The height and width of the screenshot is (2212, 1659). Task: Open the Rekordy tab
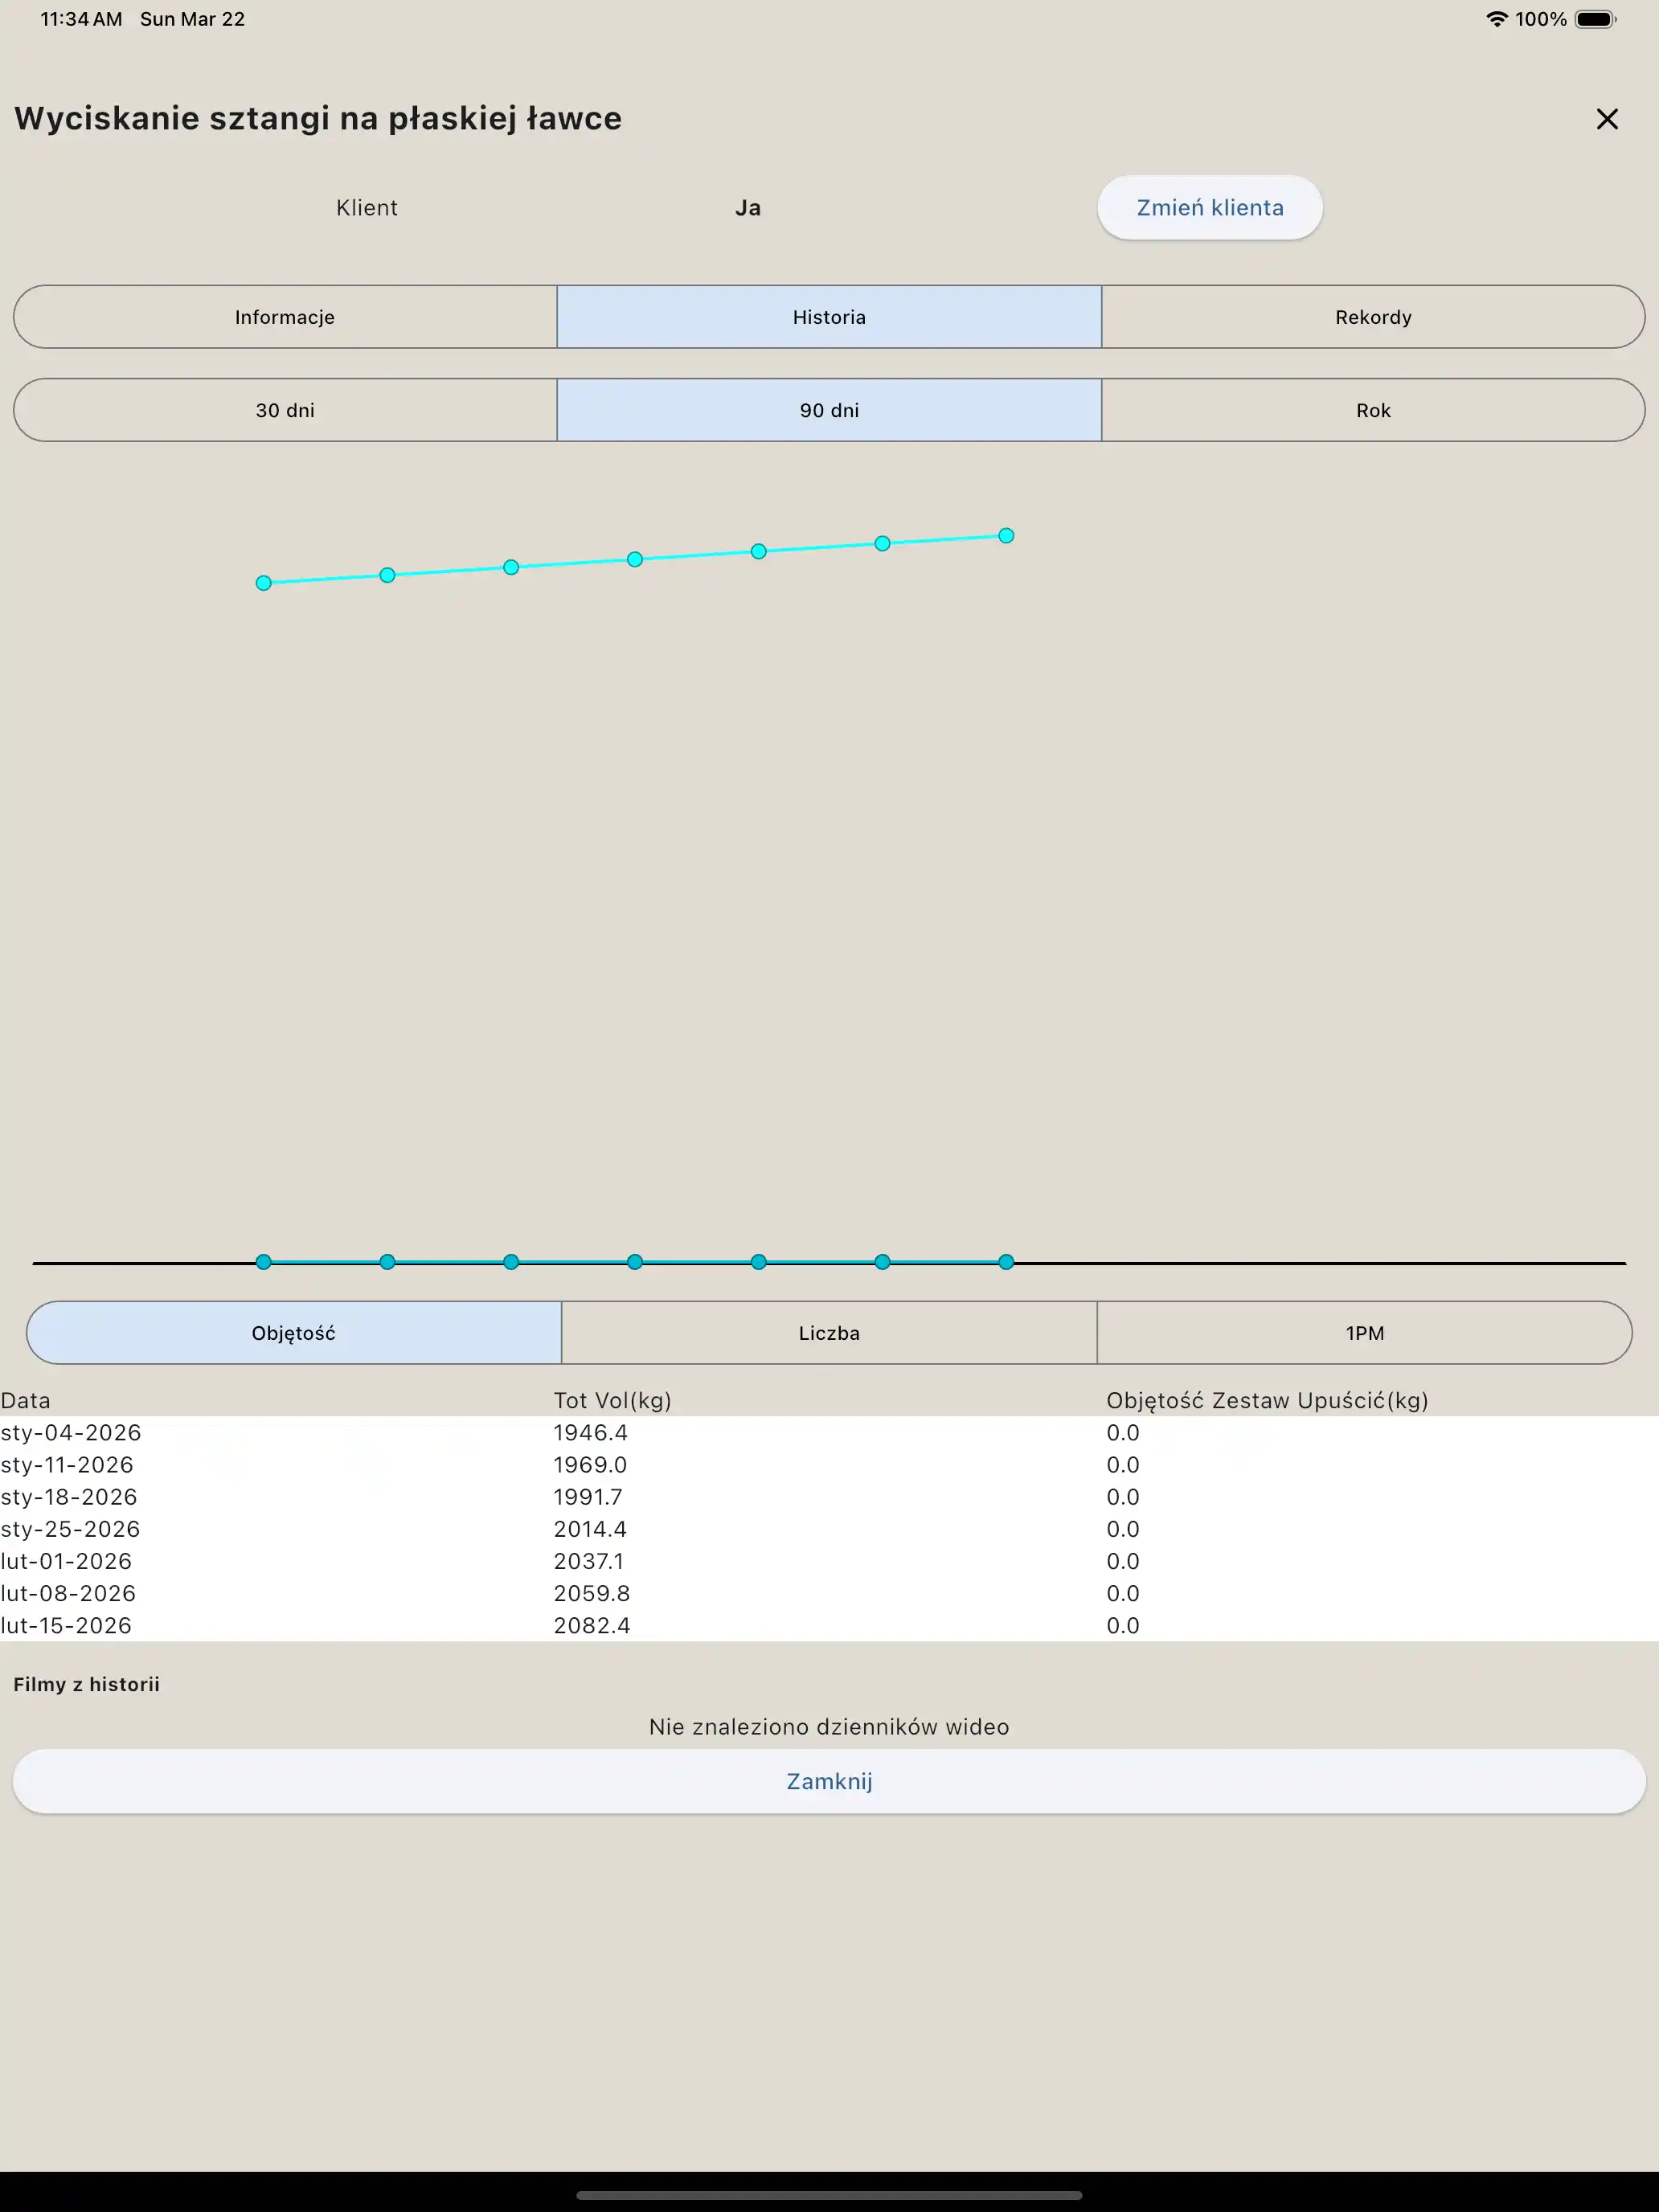coord(1372,317)
